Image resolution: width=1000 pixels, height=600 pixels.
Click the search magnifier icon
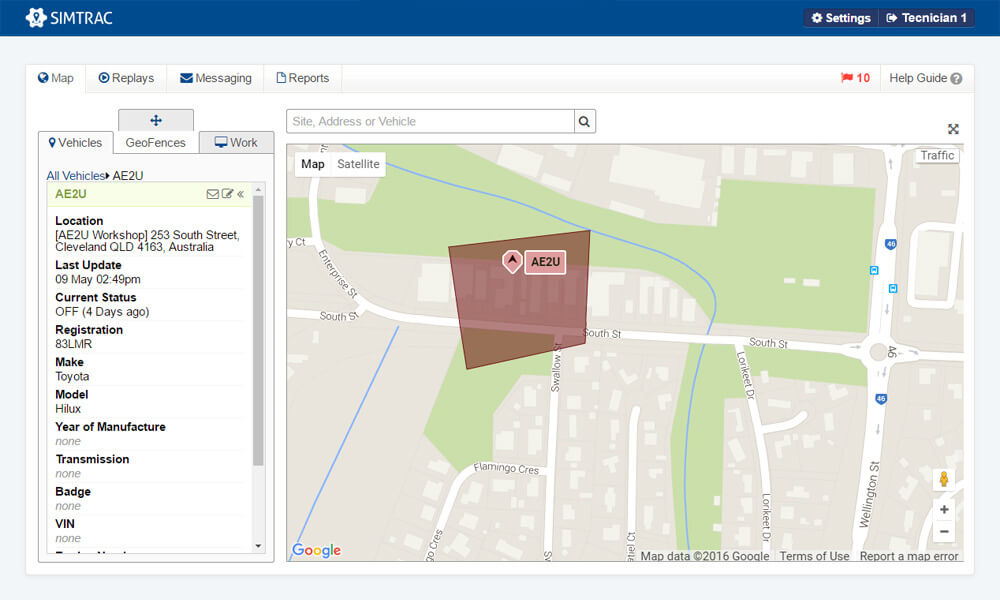pyautogui.click(x=584, y=120)
